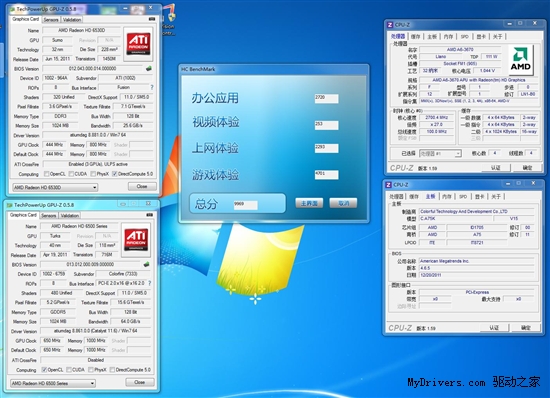Click the 视频体验 score field showing 253
Image resolution: width=550 pixels, height=398 pixels.
327,125
